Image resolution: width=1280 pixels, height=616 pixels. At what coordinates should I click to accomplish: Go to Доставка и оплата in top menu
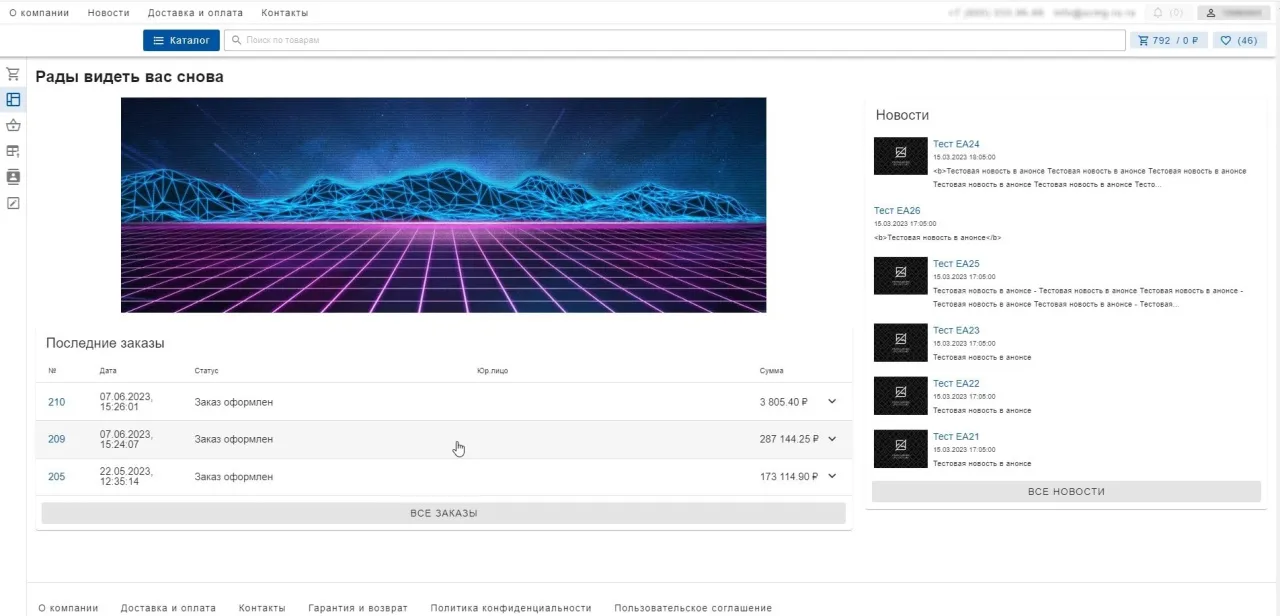pyautogui.click(x=195, y=13)
